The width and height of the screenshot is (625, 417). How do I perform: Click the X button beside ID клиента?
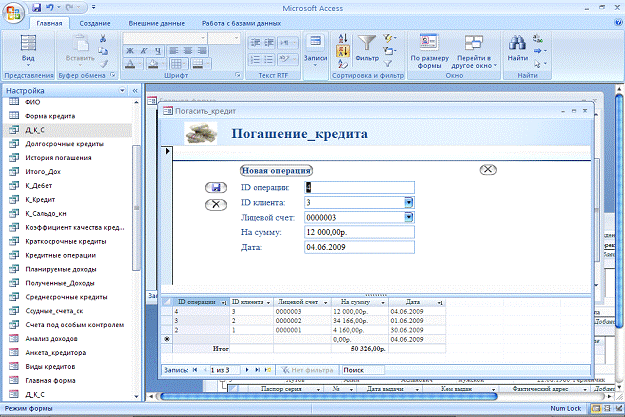[x=215, y=204]
